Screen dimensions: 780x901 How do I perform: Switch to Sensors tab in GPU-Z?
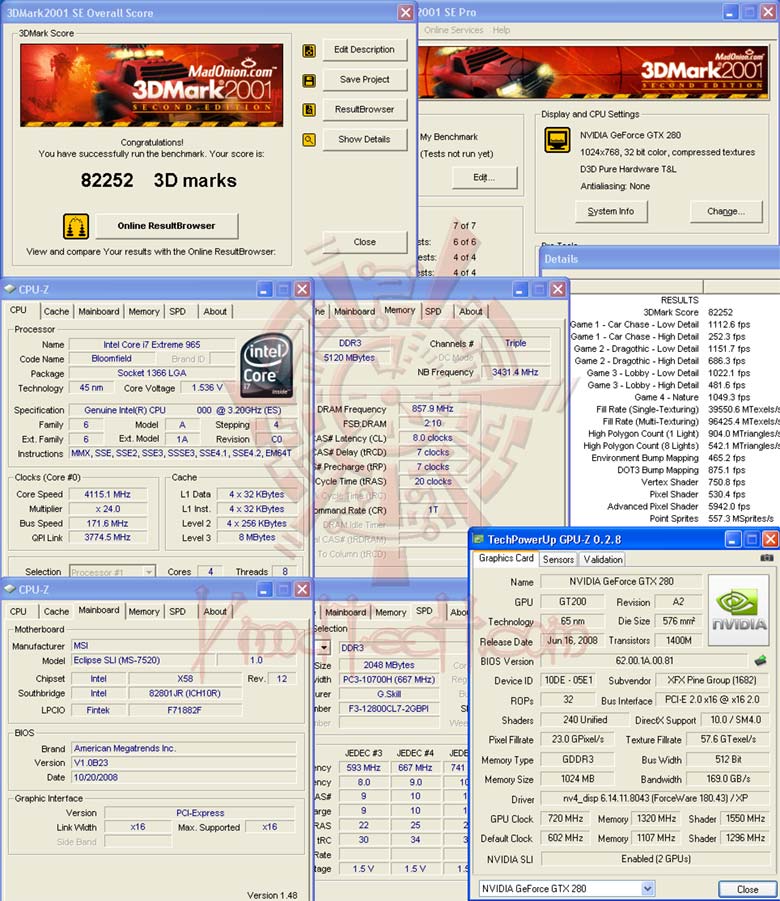pyautogui.click(x=558, y=559)
